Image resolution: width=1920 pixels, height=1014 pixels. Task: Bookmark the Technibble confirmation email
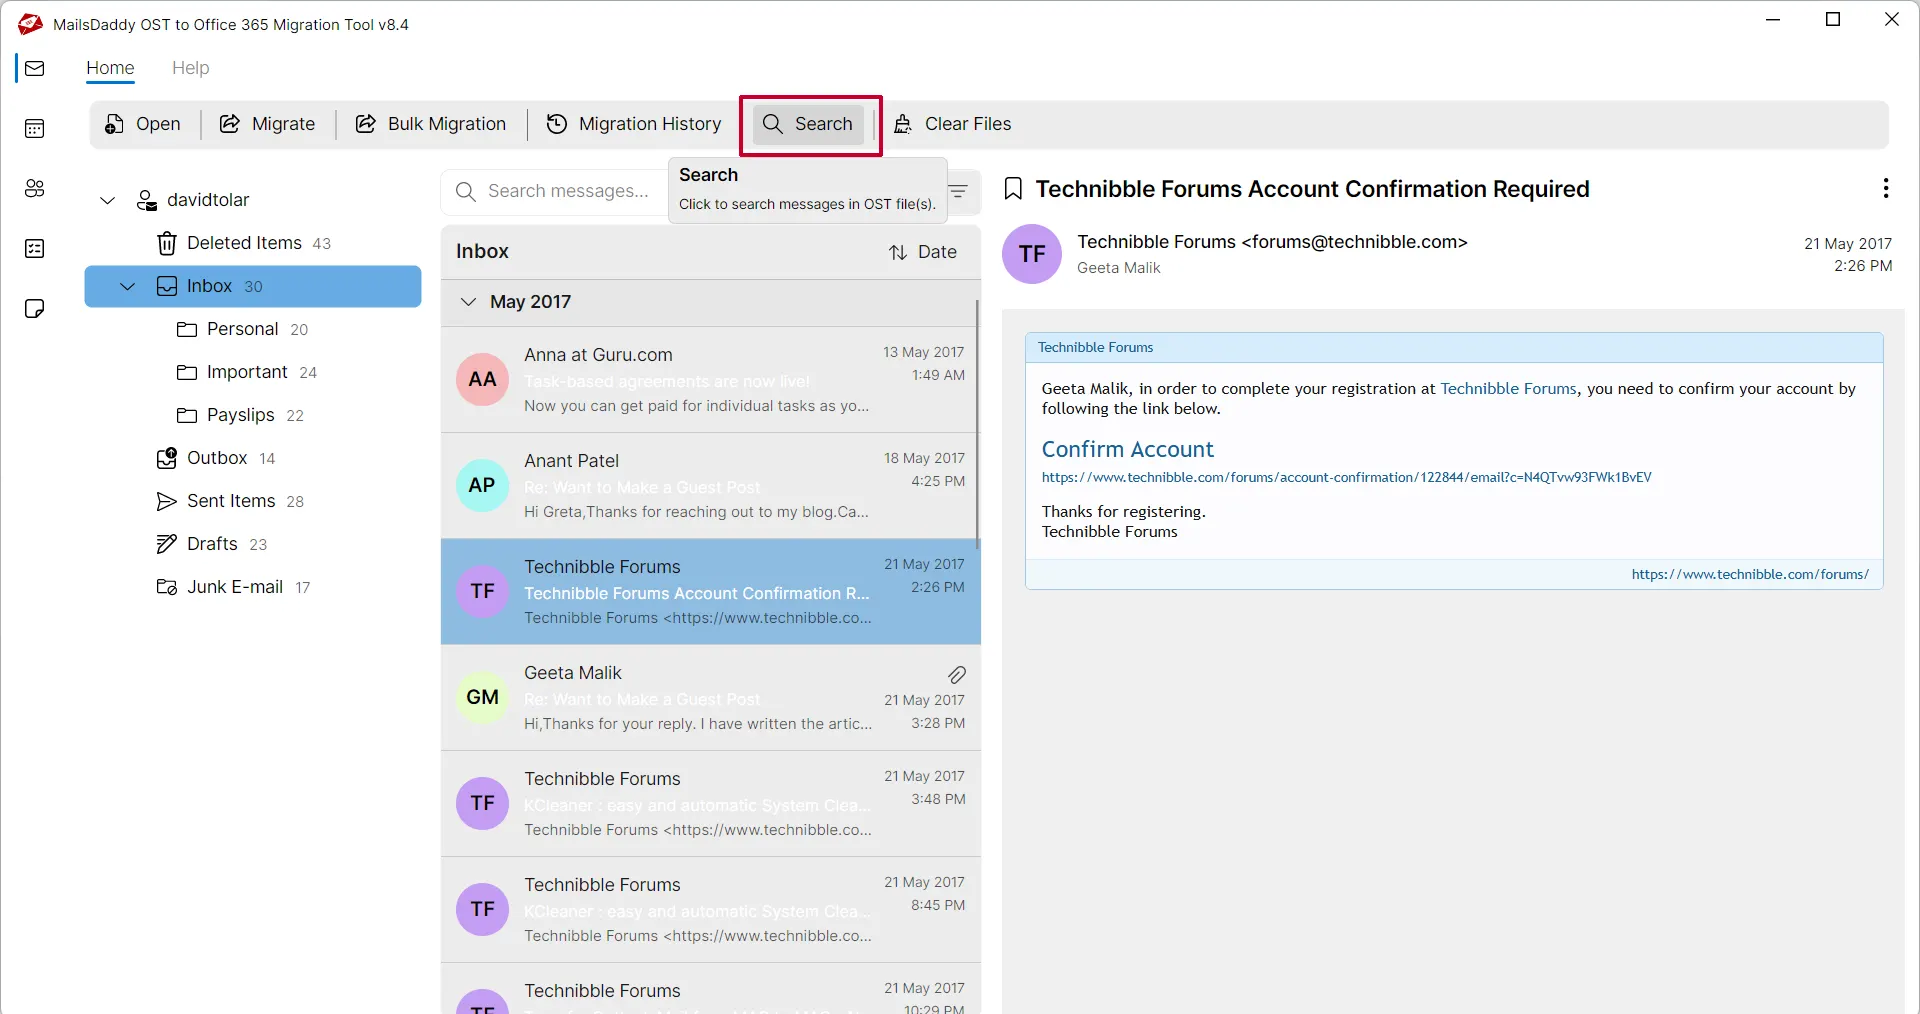(1013, 189)
